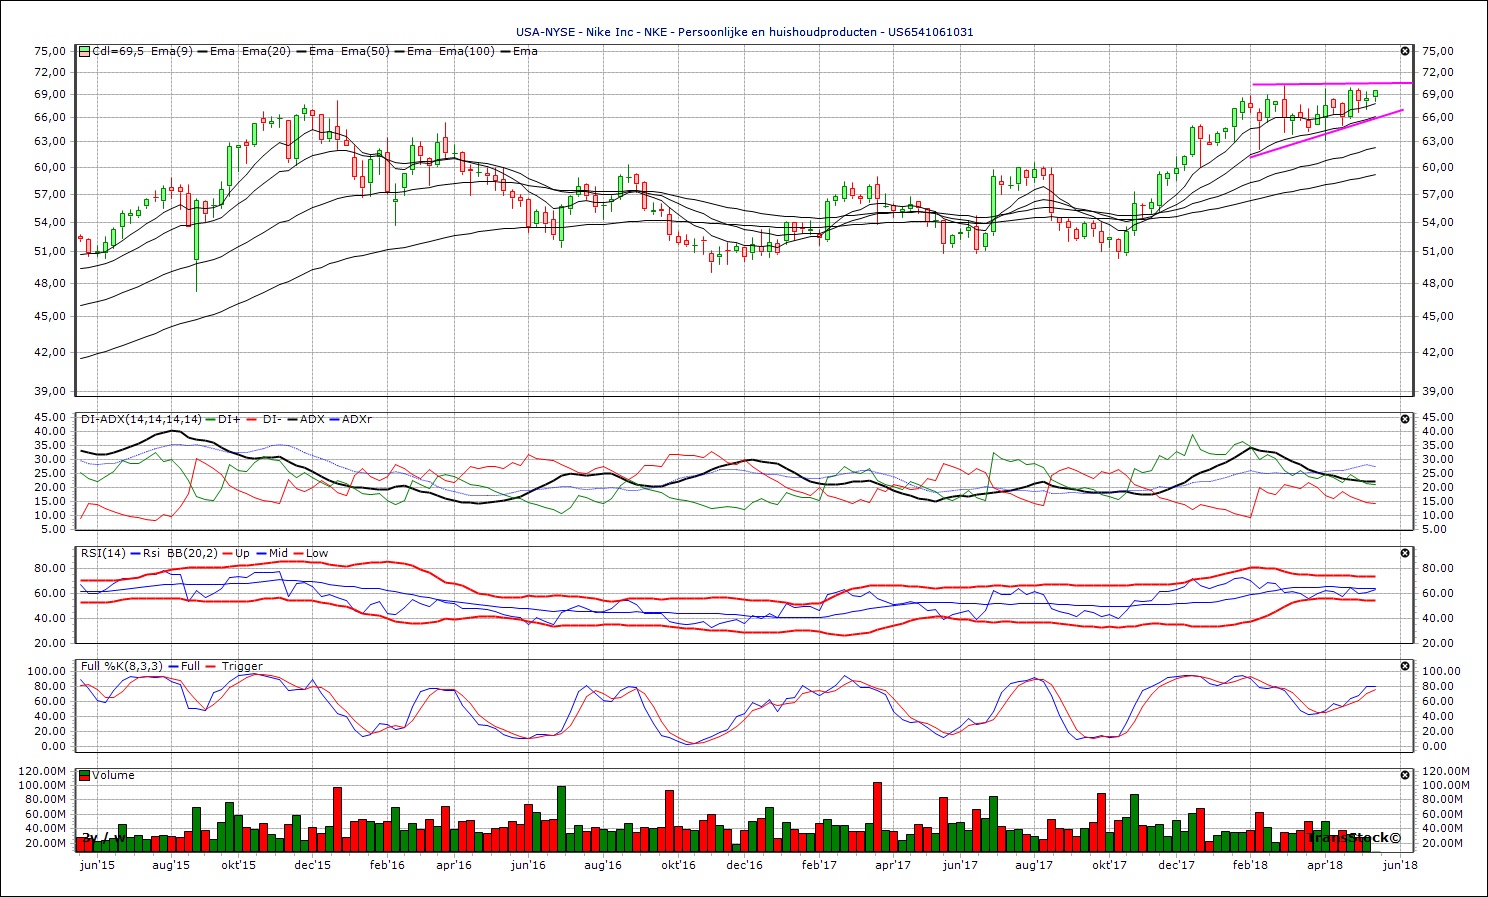This screenshot has width=1488, height=897.
Task: Click the Low band legend label
Action: tap(317, 553)
